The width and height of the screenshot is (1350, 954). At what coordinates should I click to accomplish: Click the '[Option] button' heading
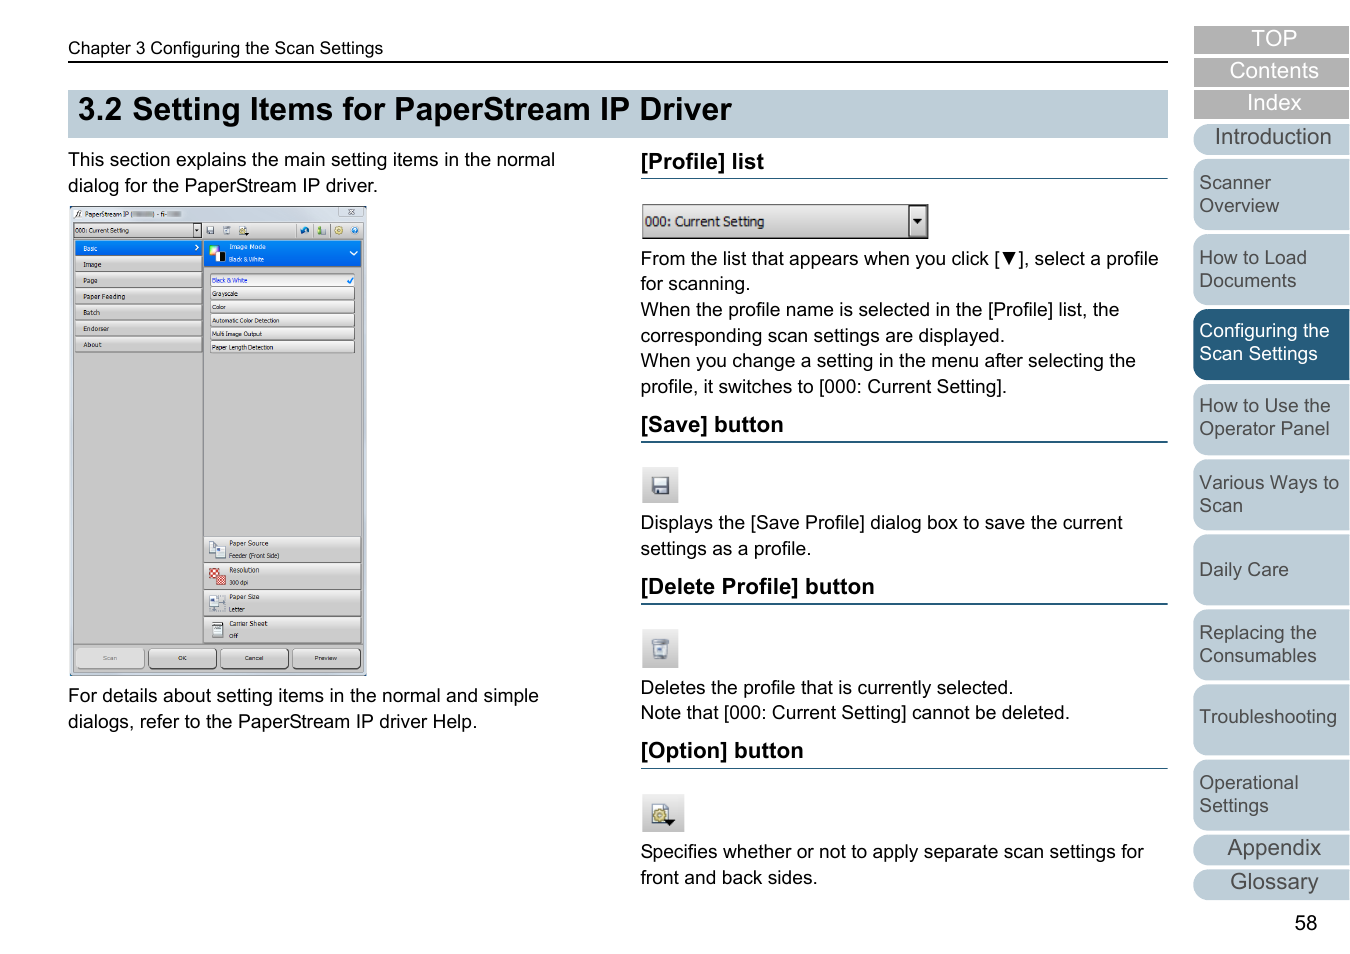point(722,751)
